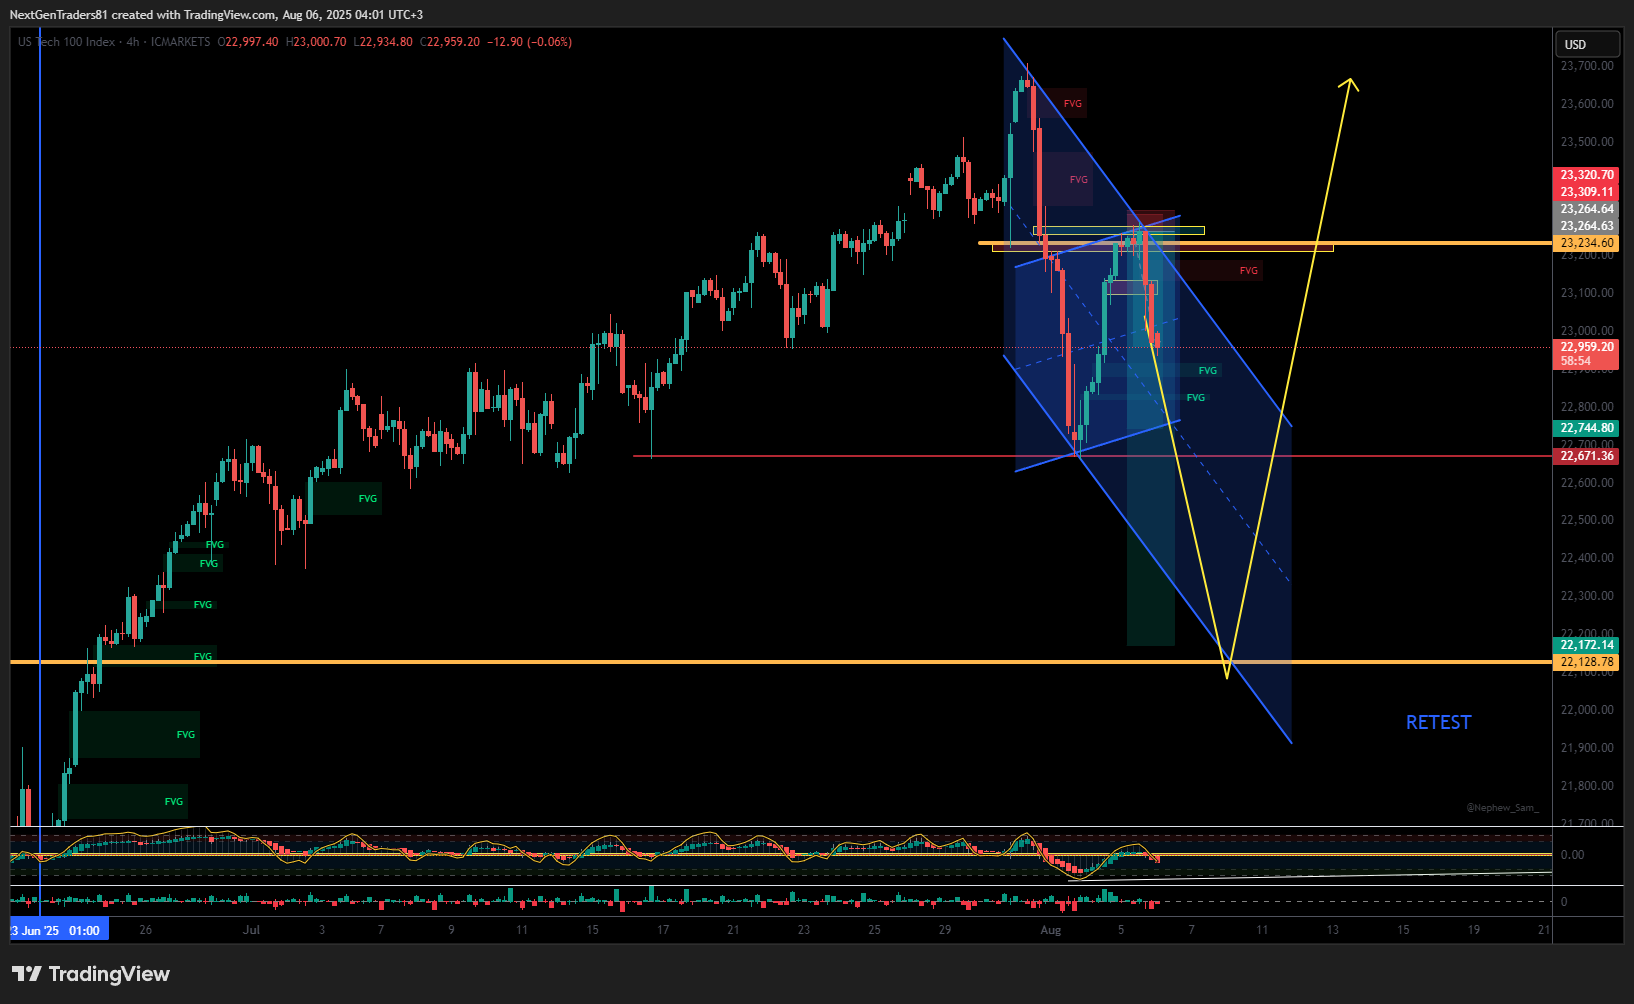Click the low value L22,934.80

click(x=383, y=42)
